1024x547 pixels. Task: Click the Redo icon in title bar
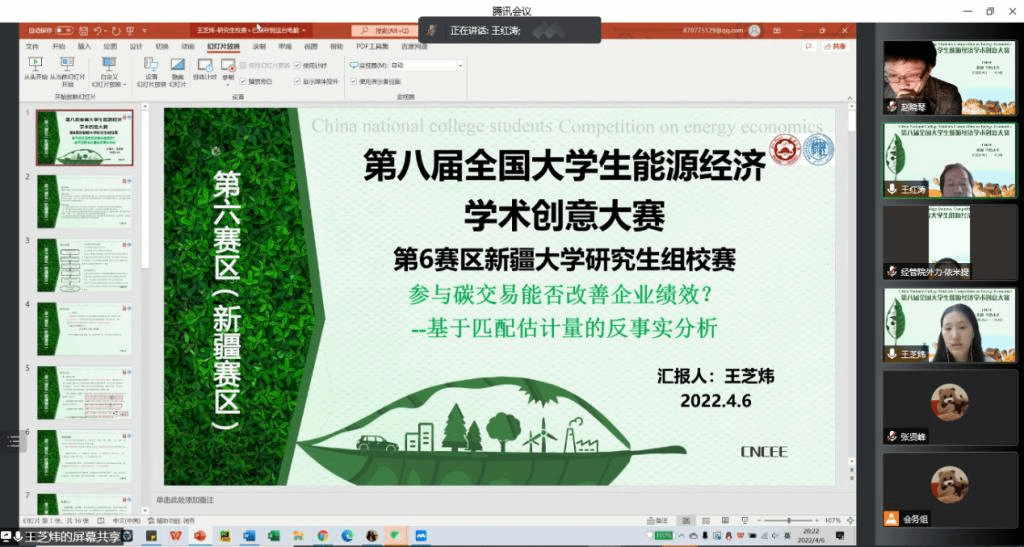[x=116, y=31]
